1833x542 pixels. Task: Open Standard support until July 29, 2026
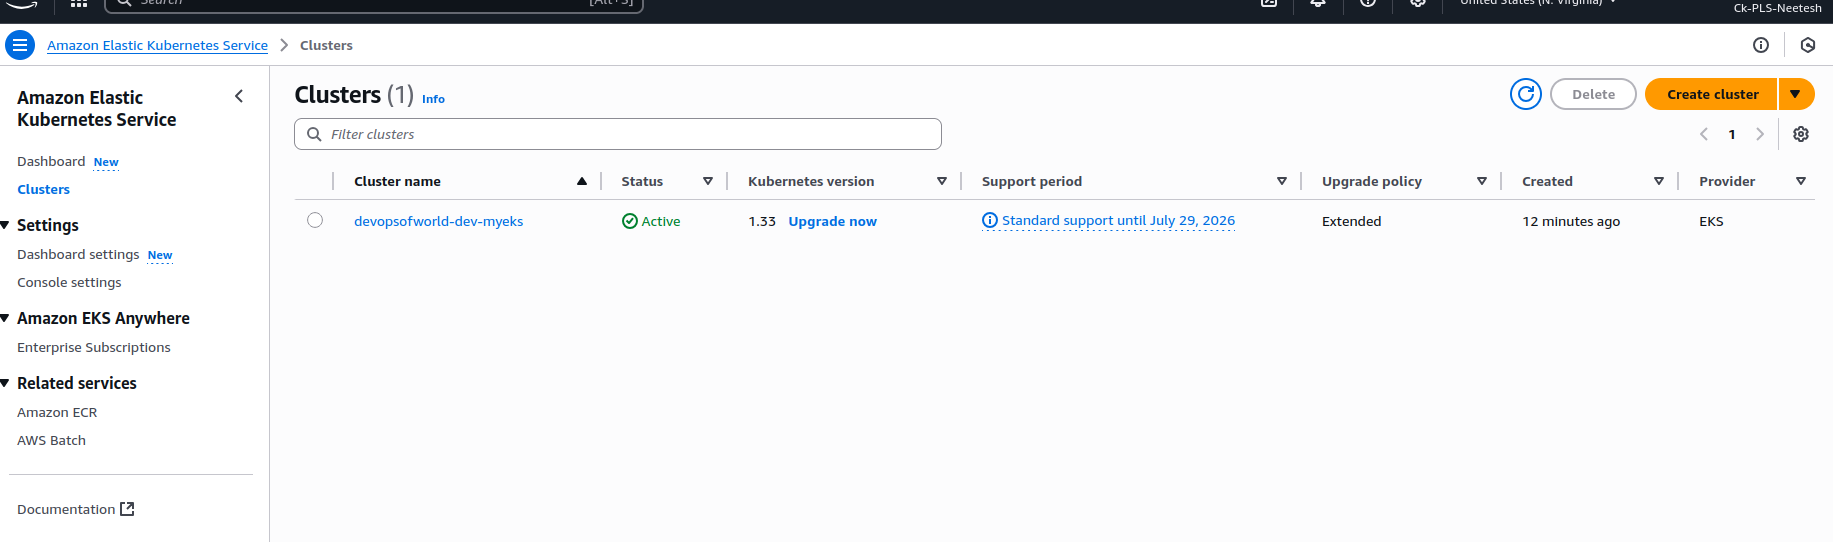pyautogui.click(x=1118, y=220)
